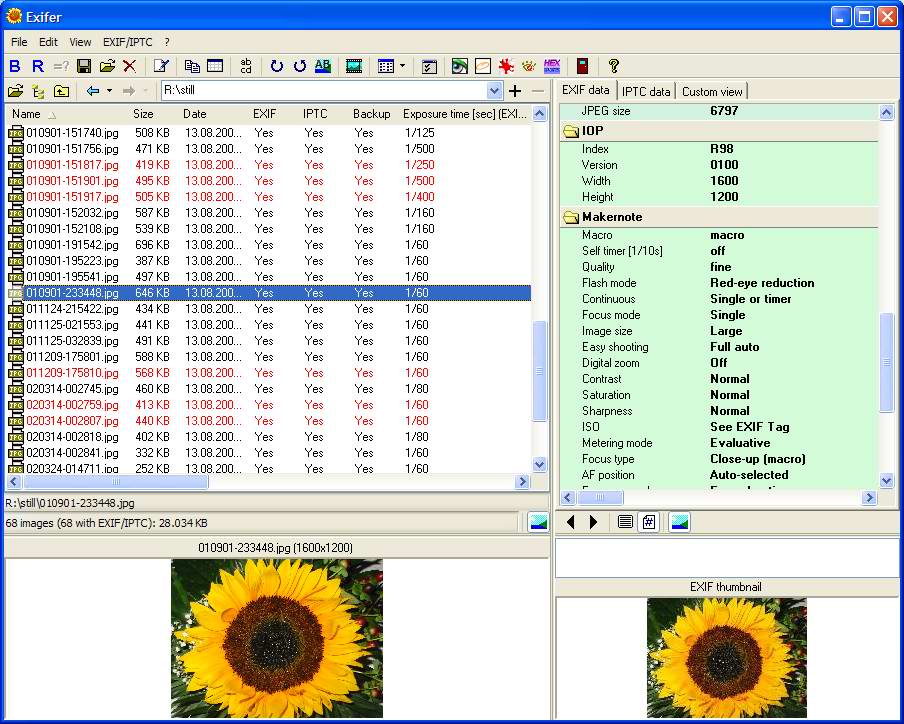Open the EXIF/IPTC menu
The height and width of the screenshot is (724, 904).
point(126,42)
